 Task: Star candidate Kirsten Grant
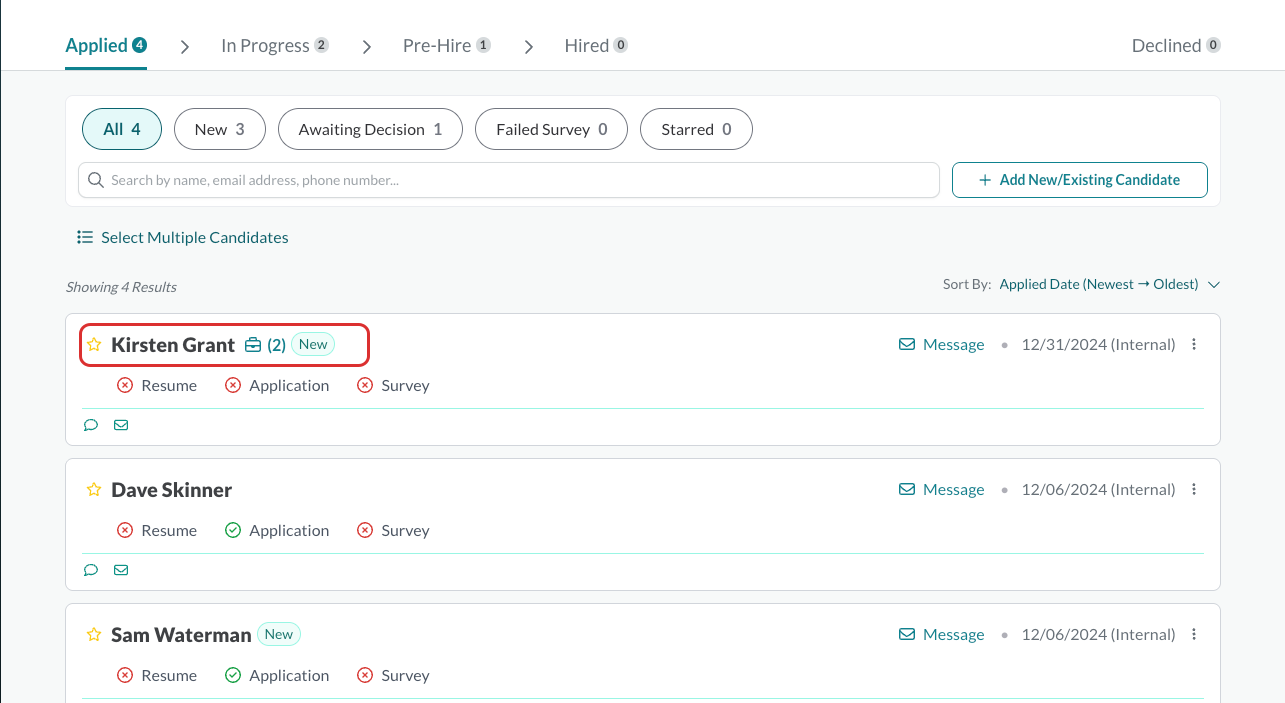point(94,345)
